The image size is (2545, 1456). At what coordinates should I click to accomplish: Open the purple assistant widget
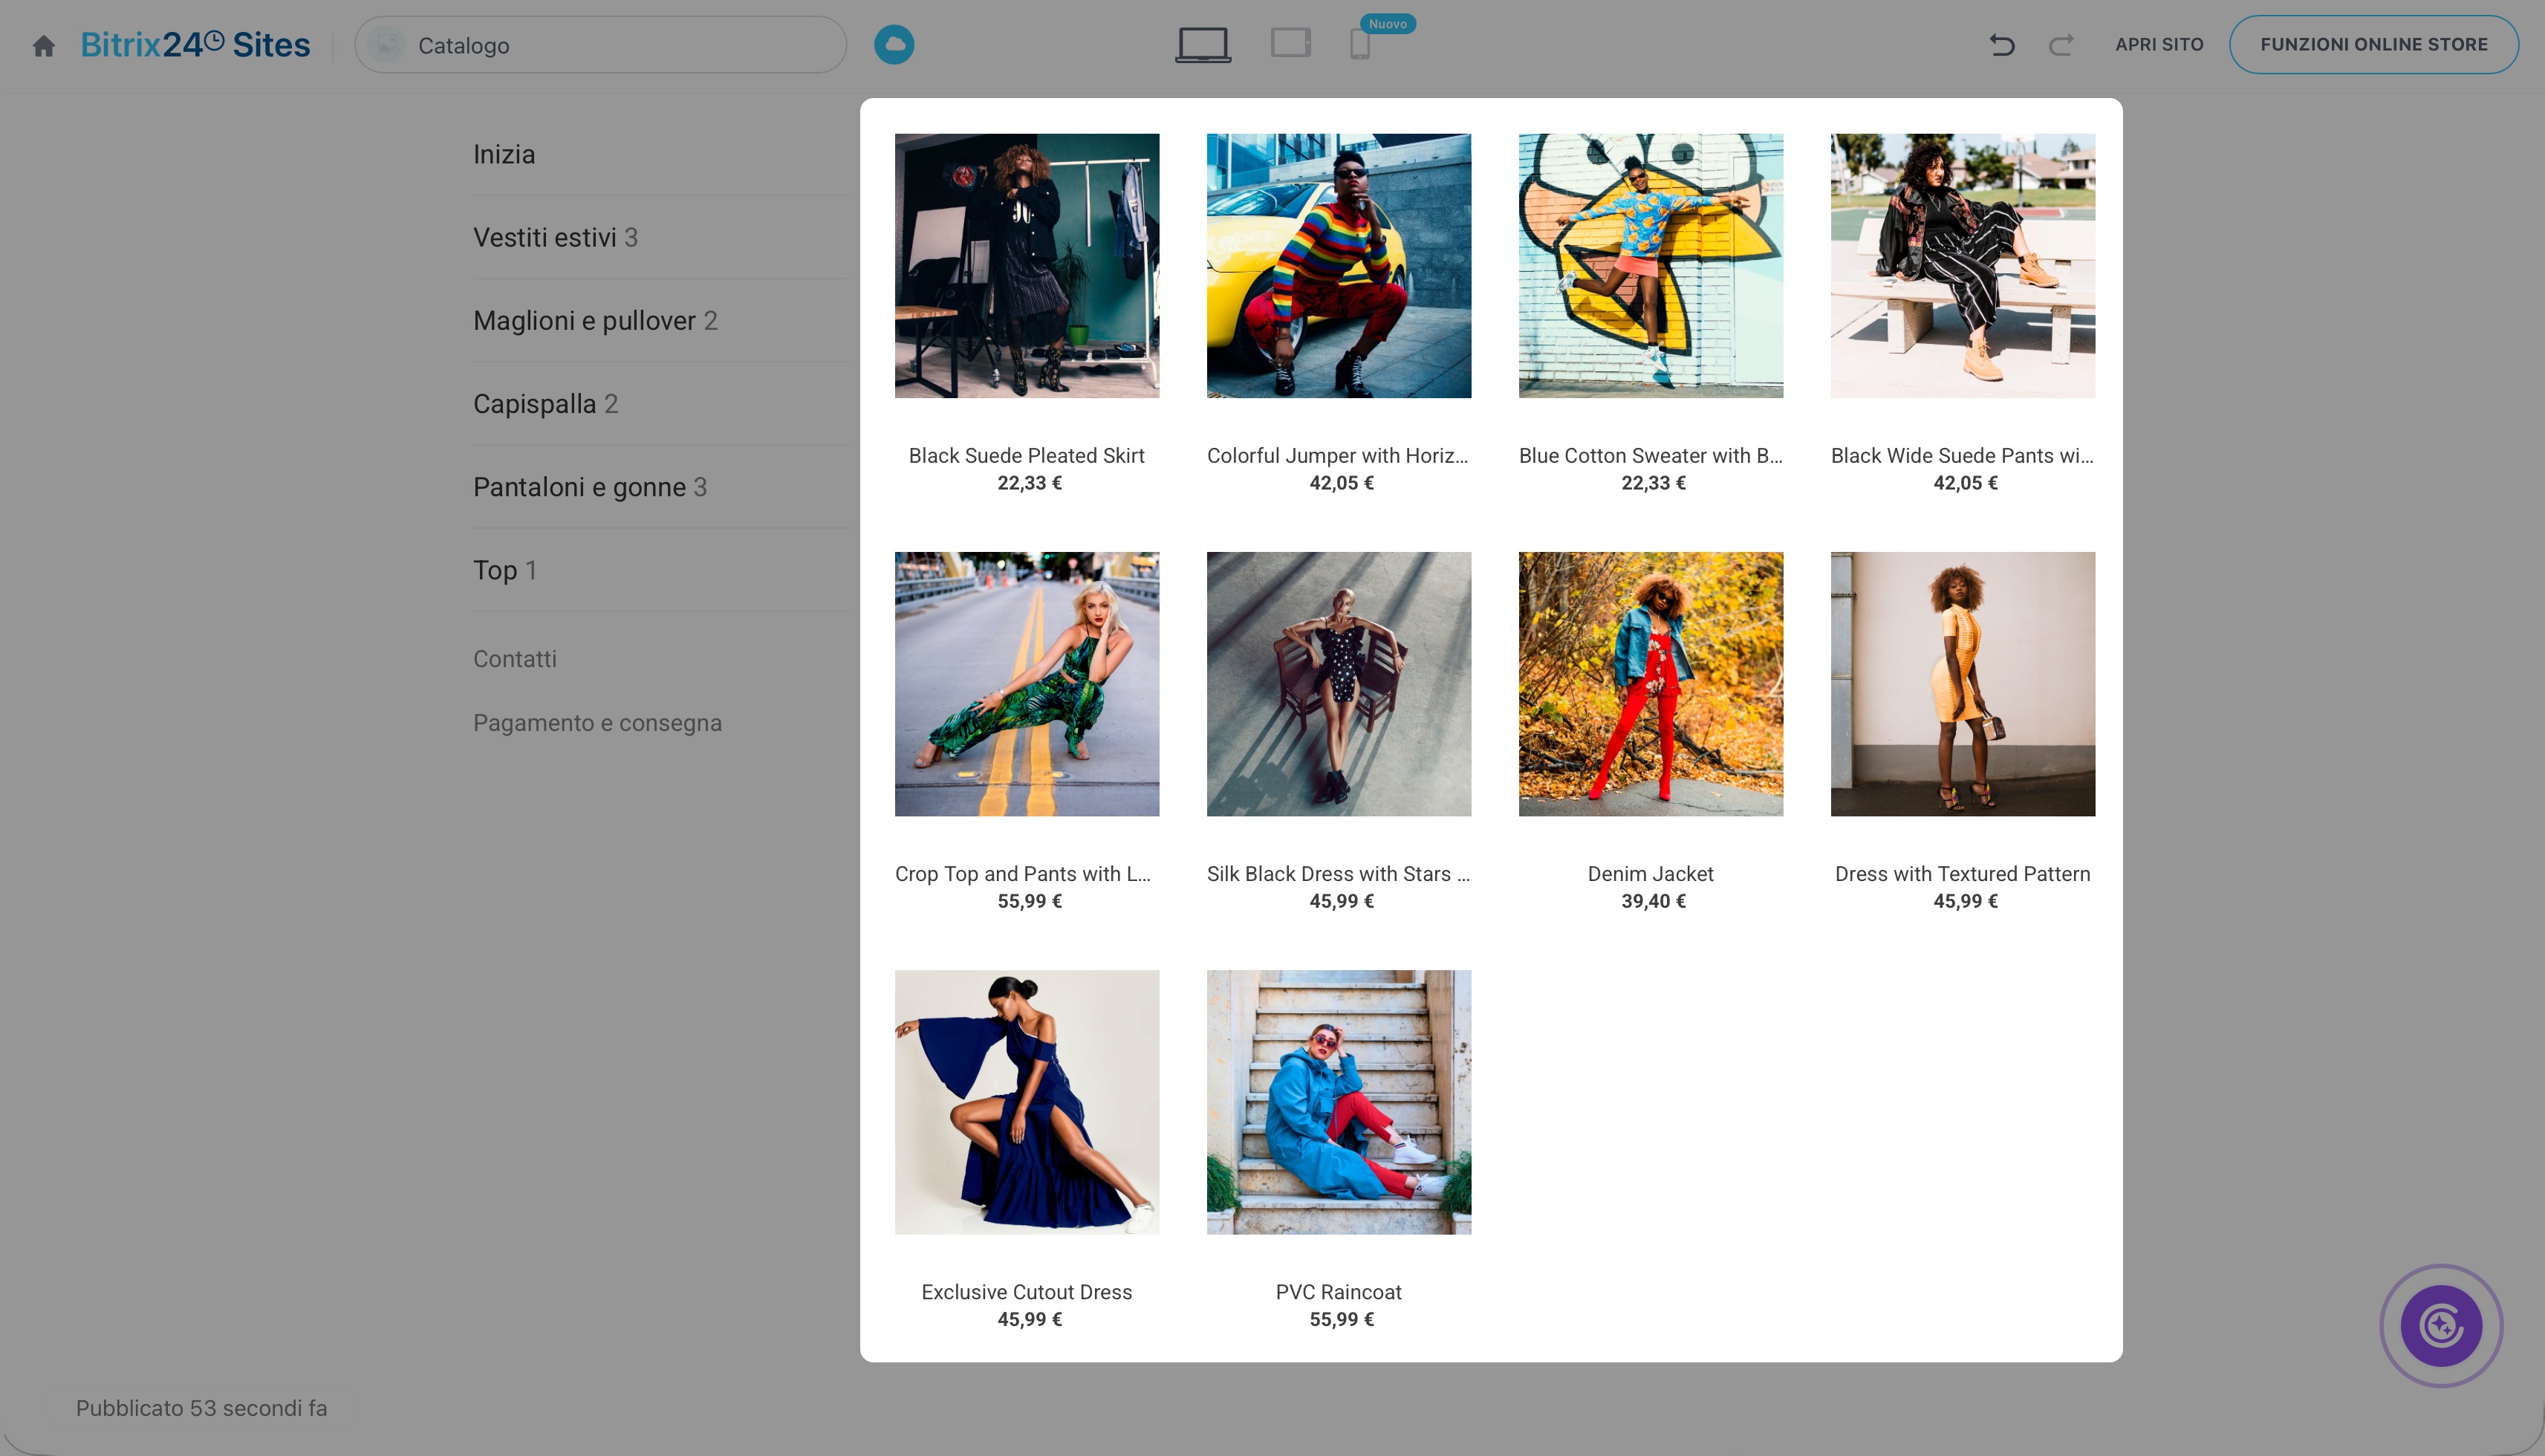pos(2441,1325)
